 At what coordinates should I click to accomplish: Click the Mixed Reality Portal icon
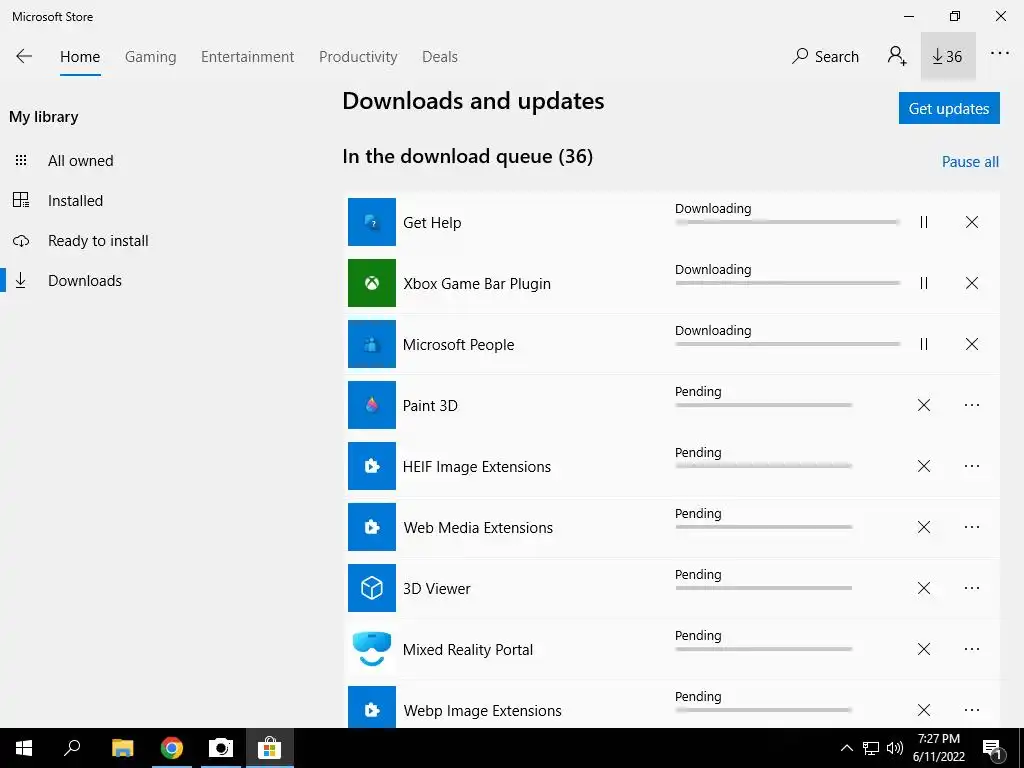(x=372, y=649)
